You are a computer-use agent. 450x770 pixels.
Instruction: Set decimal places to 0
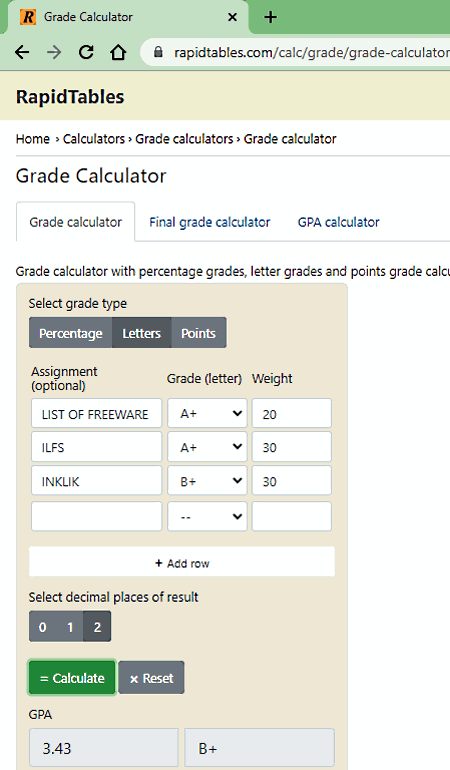pyautogui.click(x=43, y=627)
